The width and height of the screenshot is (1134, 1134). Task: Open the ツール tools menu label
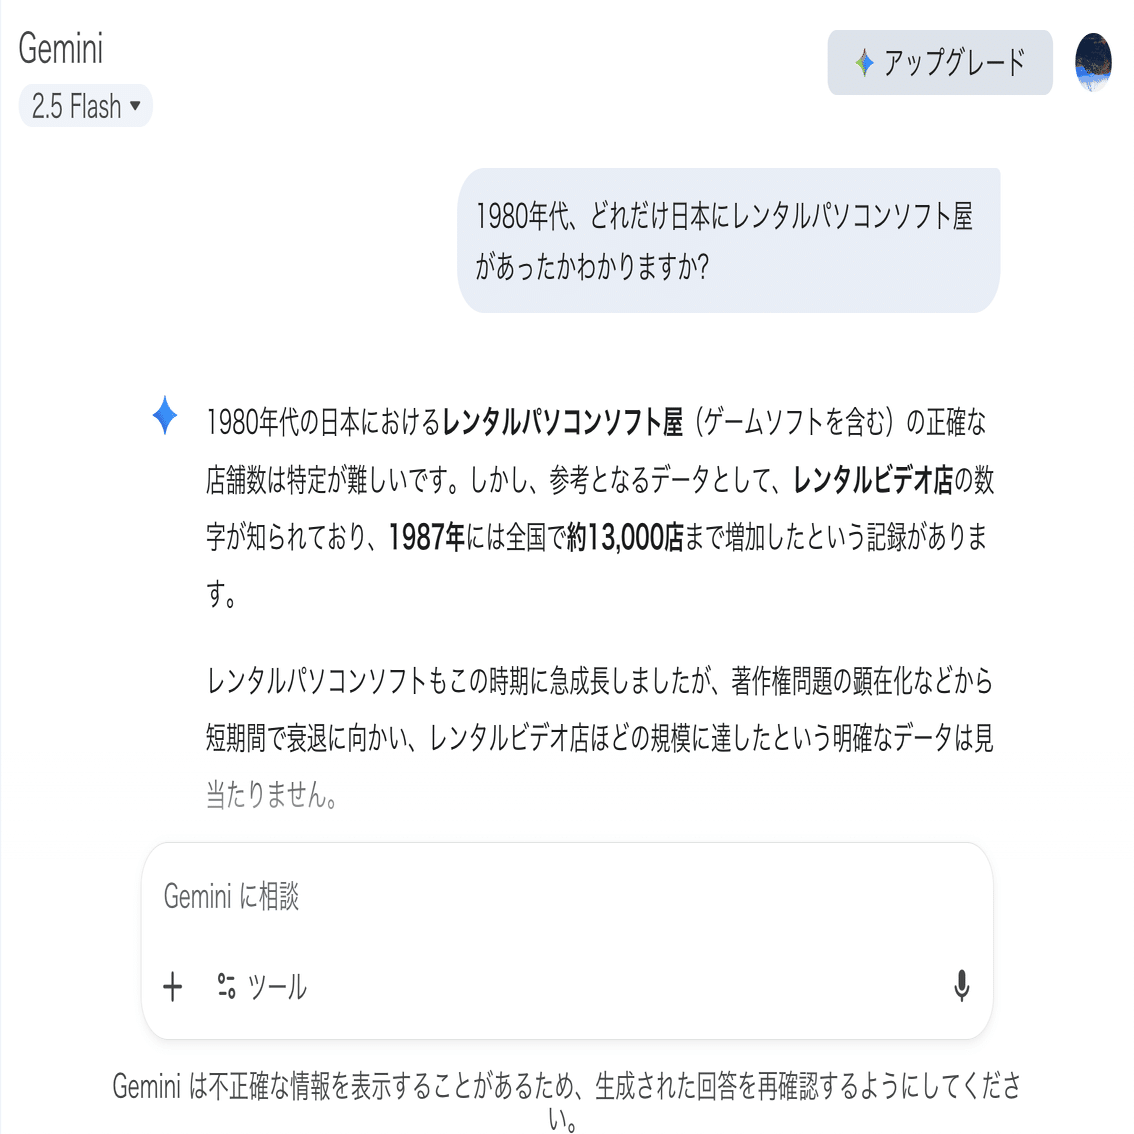click(278, 986)
